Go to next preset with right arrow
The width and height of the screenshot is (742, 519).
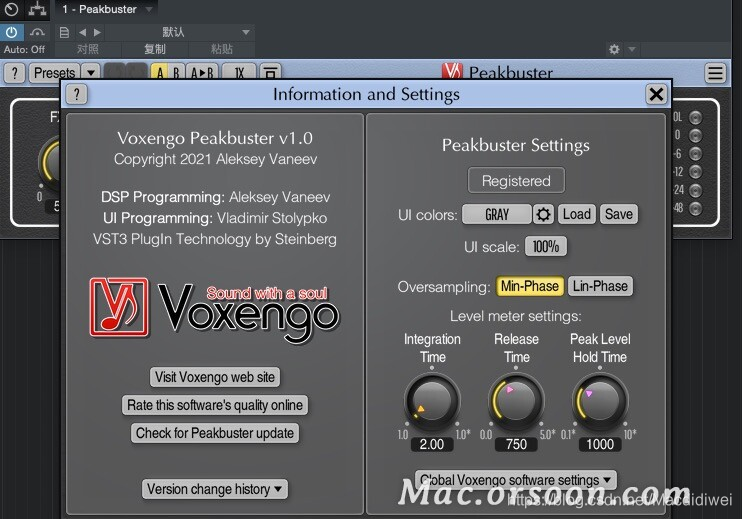tap(97, 32)
